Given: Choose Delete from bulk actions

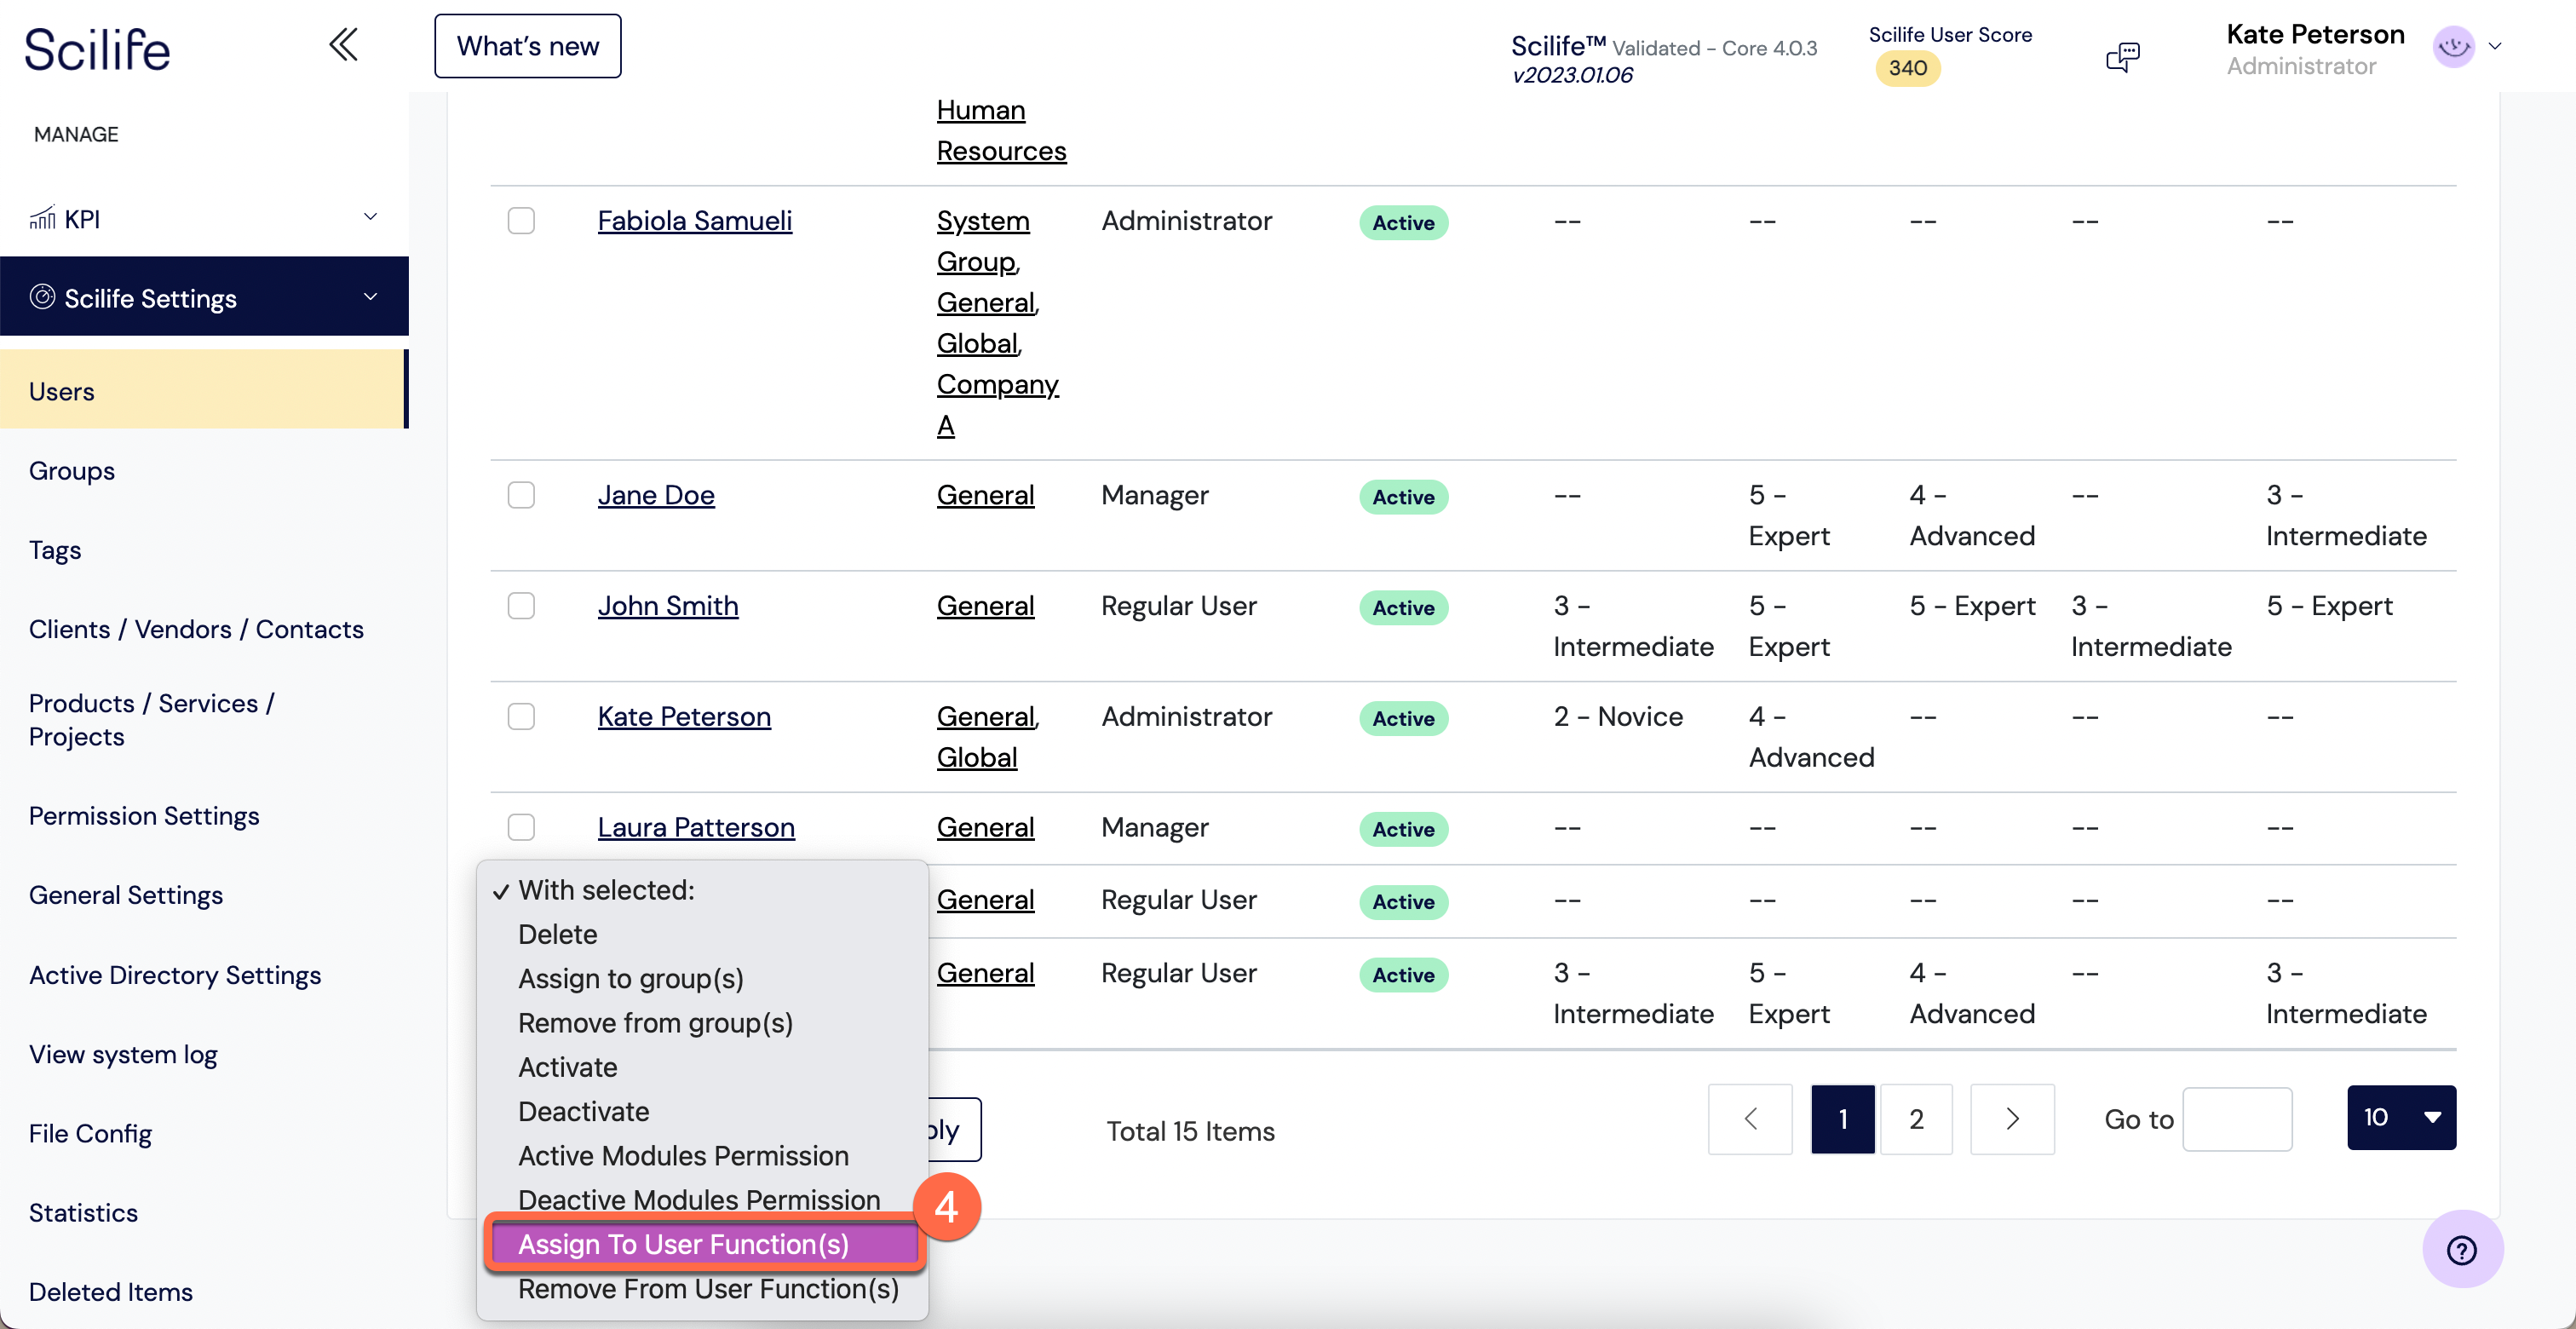Looking at the screenshot, I should (x=702, y=934).
